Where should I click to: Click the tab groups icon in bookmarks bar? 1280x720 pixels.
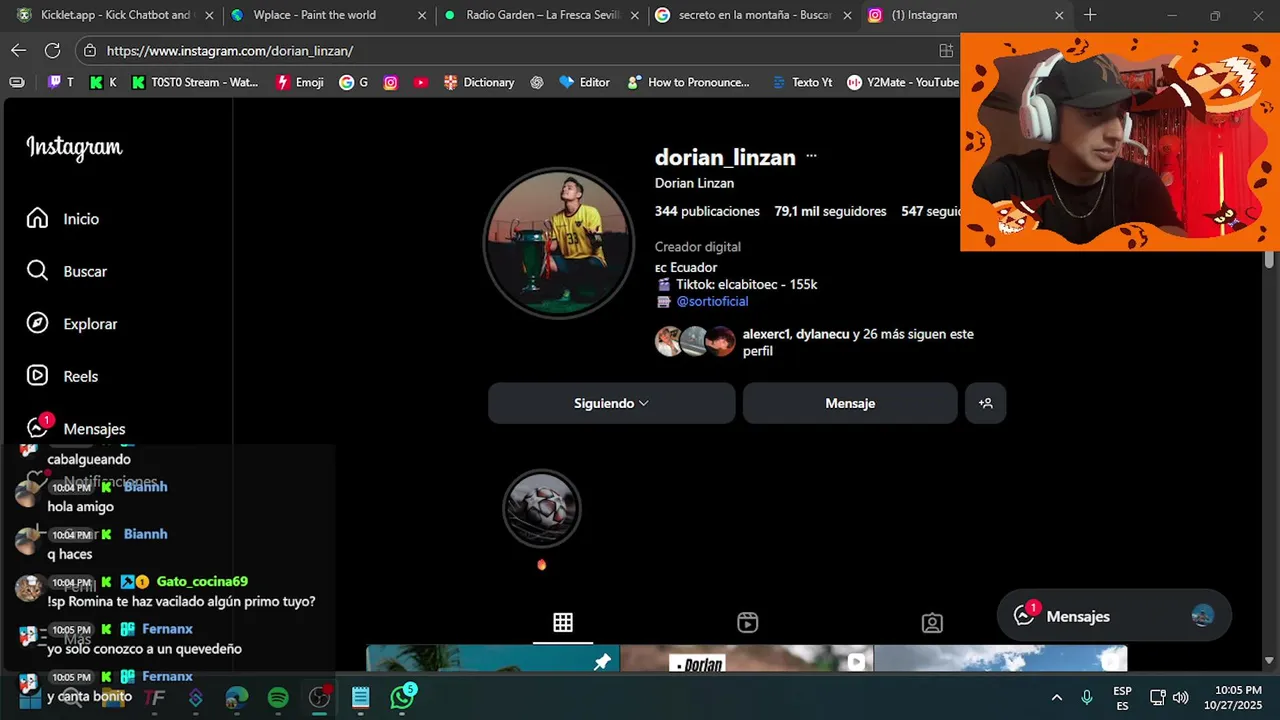pyautogui.click(x=17, y=82)
